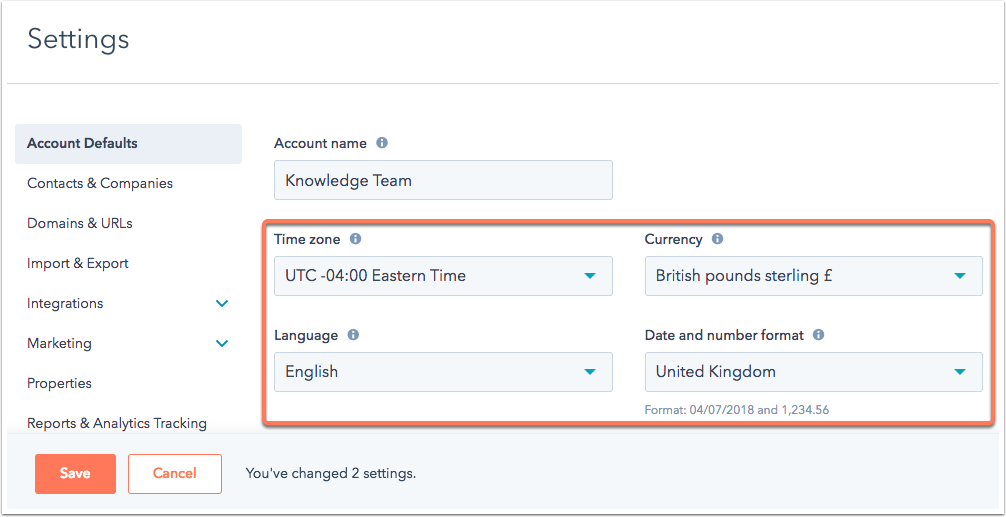Open Import & Export settings
Viewport: 1006px width, 517px height.
pos(78,263)
